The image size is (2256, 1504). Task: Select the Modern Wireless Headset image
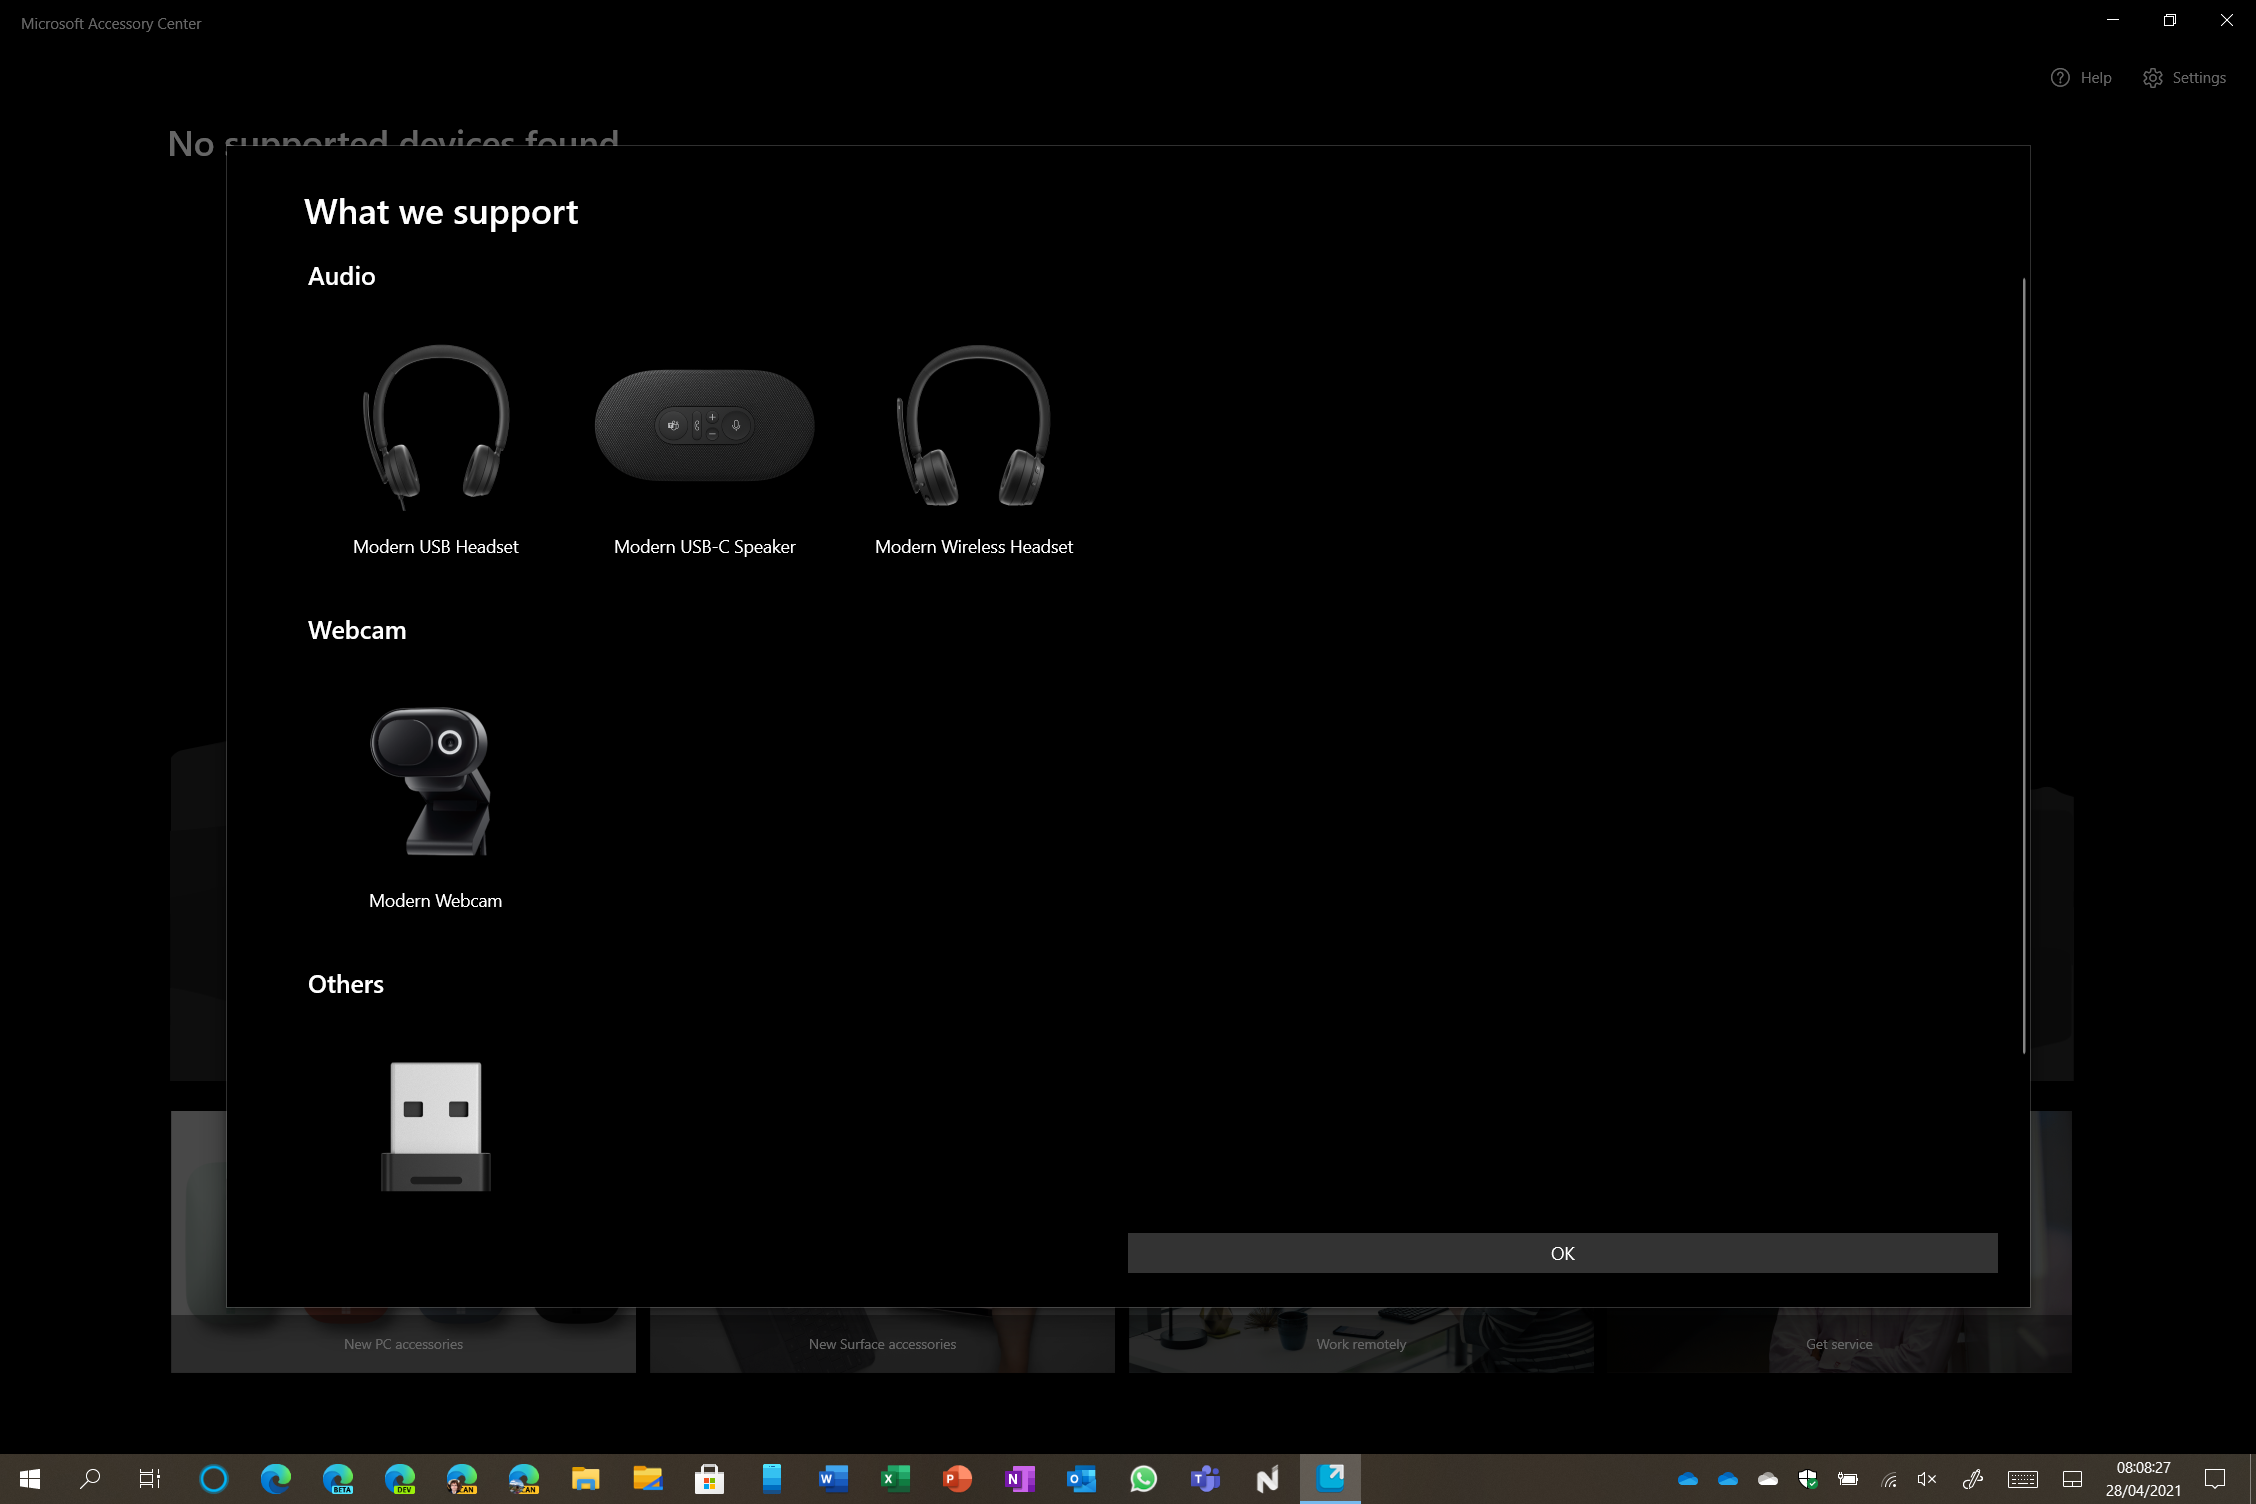click(x=974, y=425)
